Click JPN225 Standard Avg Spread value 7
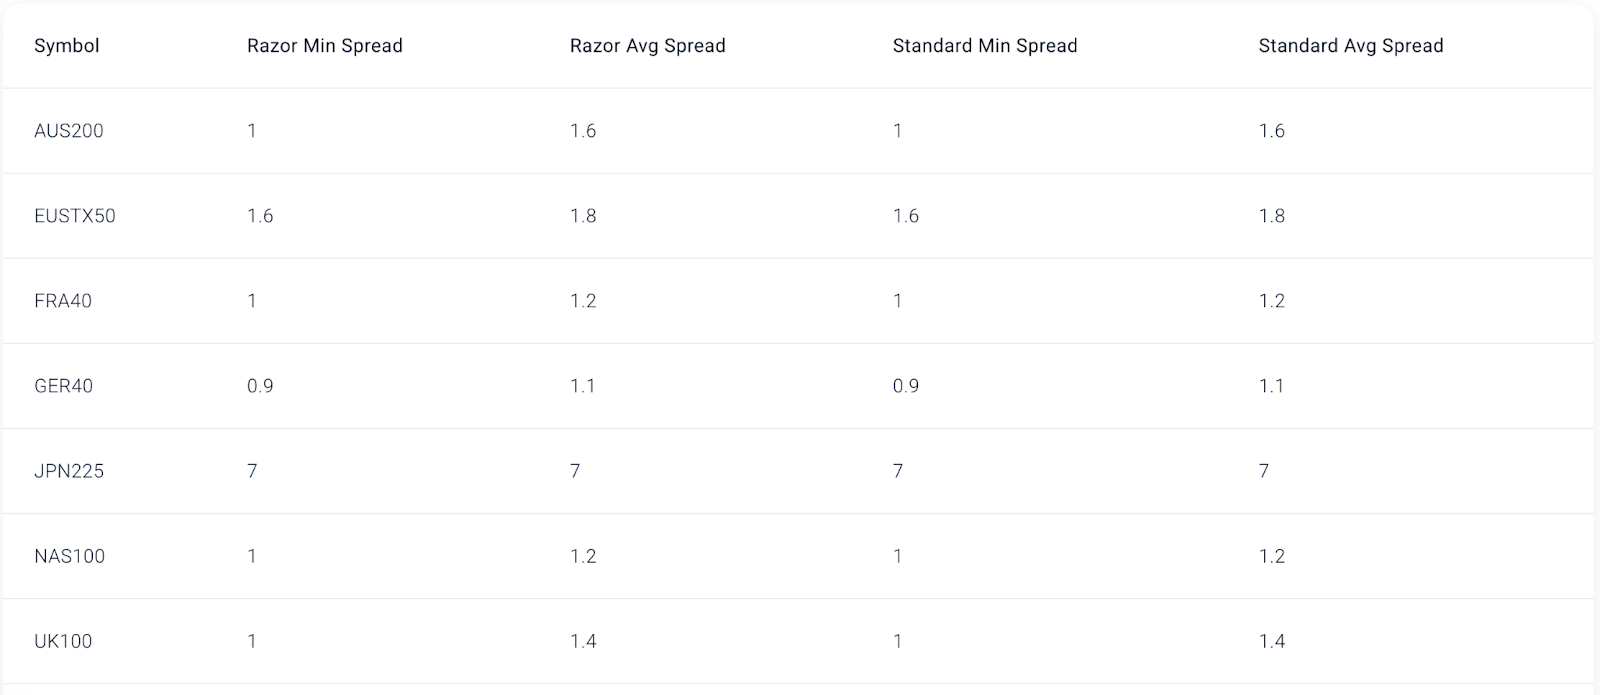Screen dimensions: 1600x695 (1264, 471)
